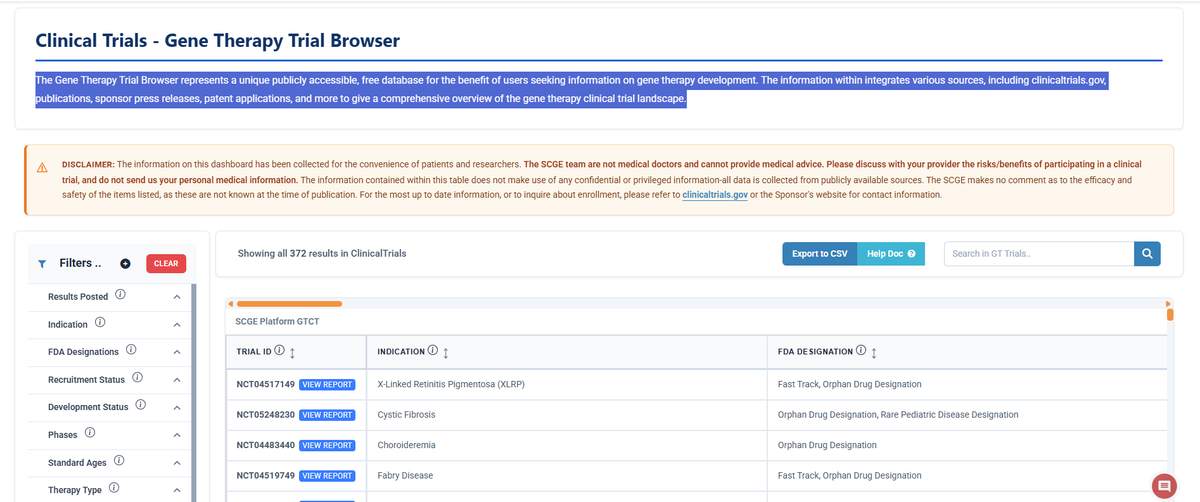Click the filters panel vertical scrollbar
1200x502 pixels.
tap(194, 393)
